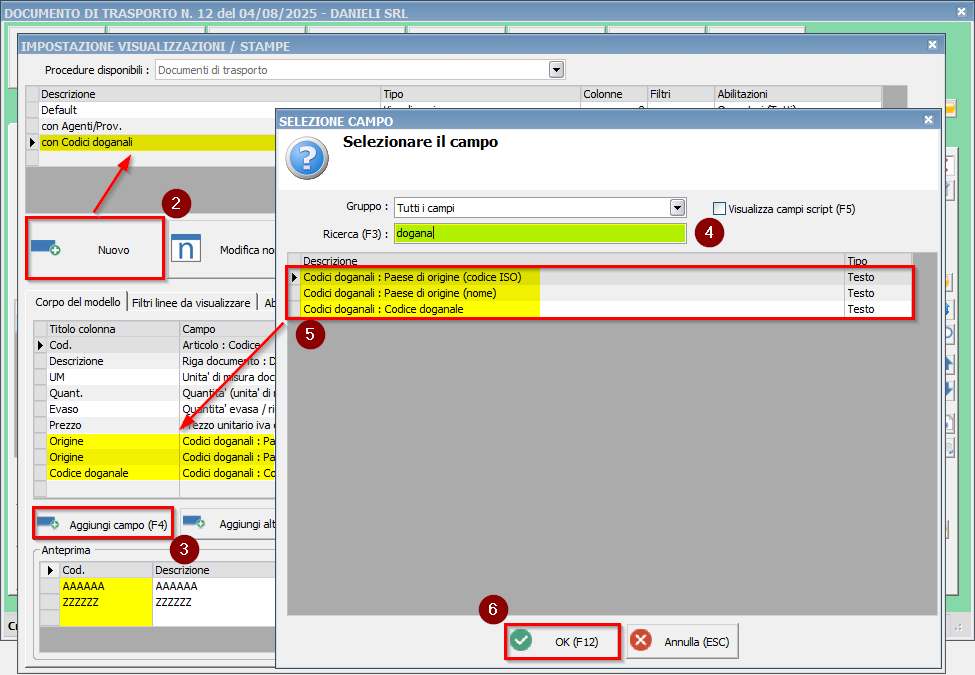Select the 'con Agenti/Prov.' layout row
Viewport: 975px width, 675px height.
tap(80, 126)
